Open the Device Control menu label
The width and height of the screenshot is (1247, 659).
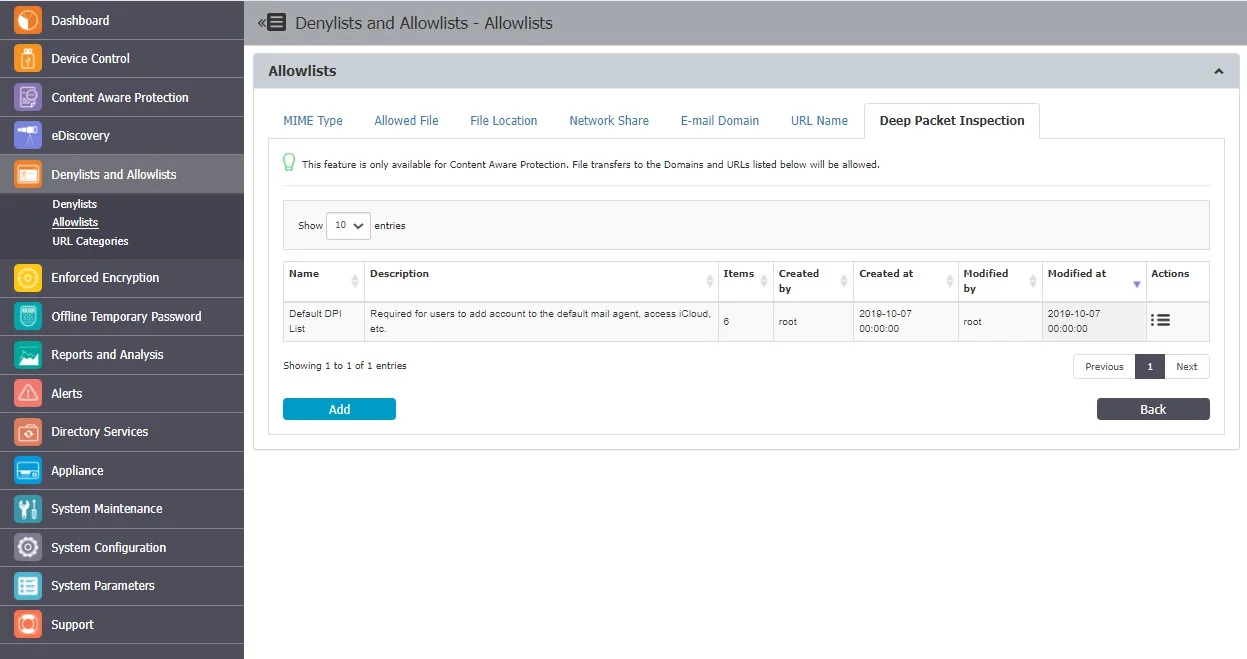(x=91, y=58)
